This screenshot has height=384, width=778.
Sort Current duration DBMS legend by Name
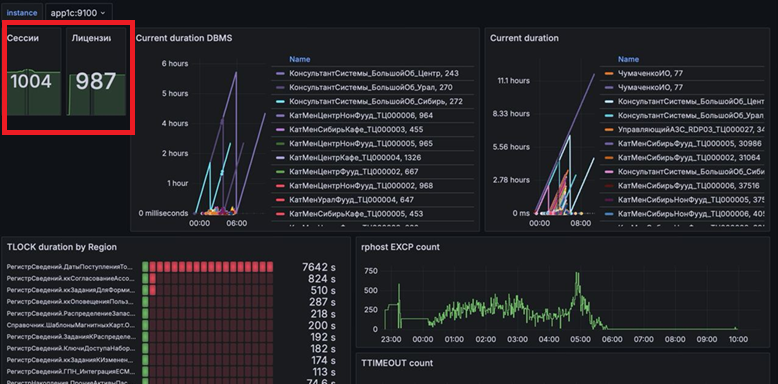click(300, 59)
